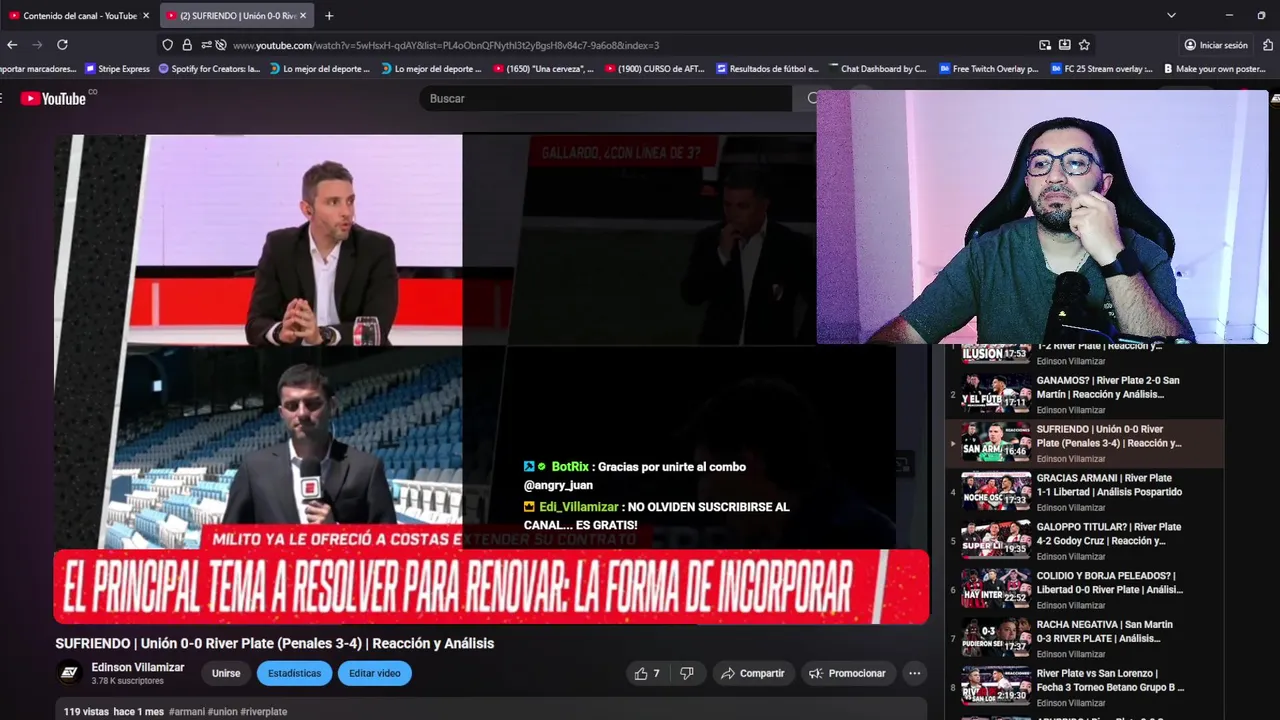Open the #union hashtag link
The image size is (1280, 720).
[222, 712]
